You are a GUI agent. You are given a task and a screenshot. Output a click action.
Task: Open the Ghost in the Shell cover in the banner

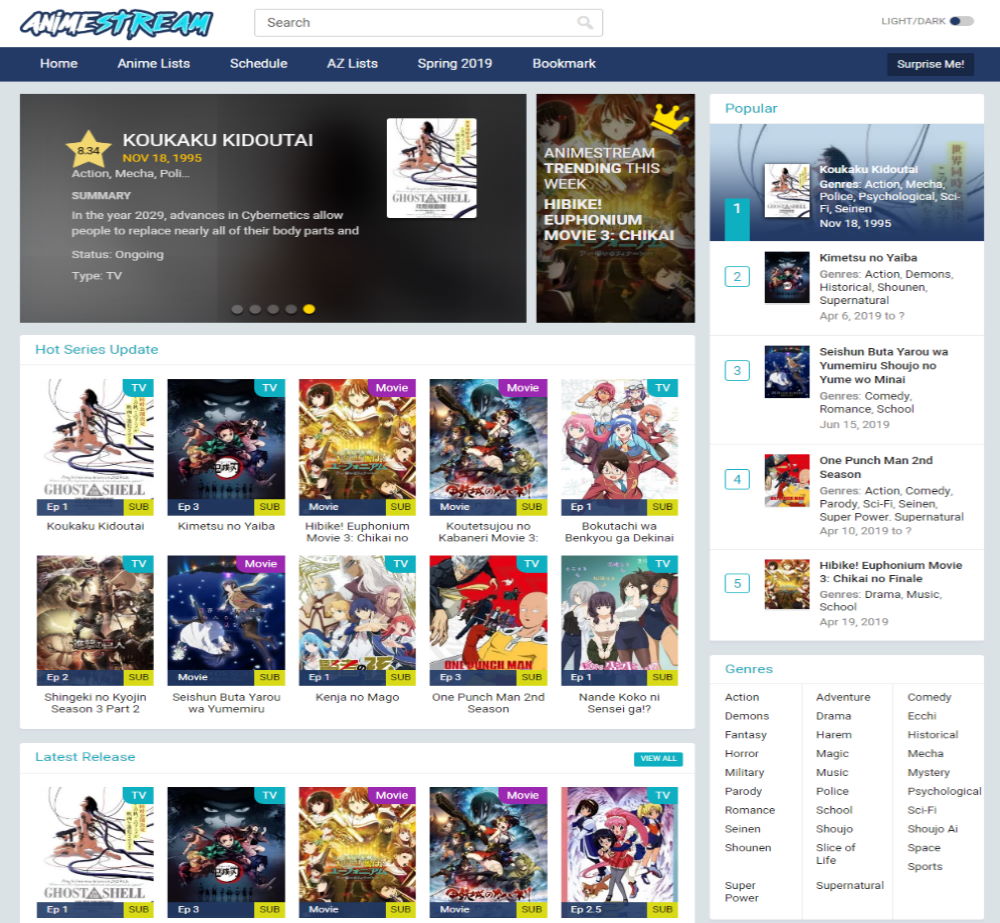pyautogui.click(x=432, y=168)
